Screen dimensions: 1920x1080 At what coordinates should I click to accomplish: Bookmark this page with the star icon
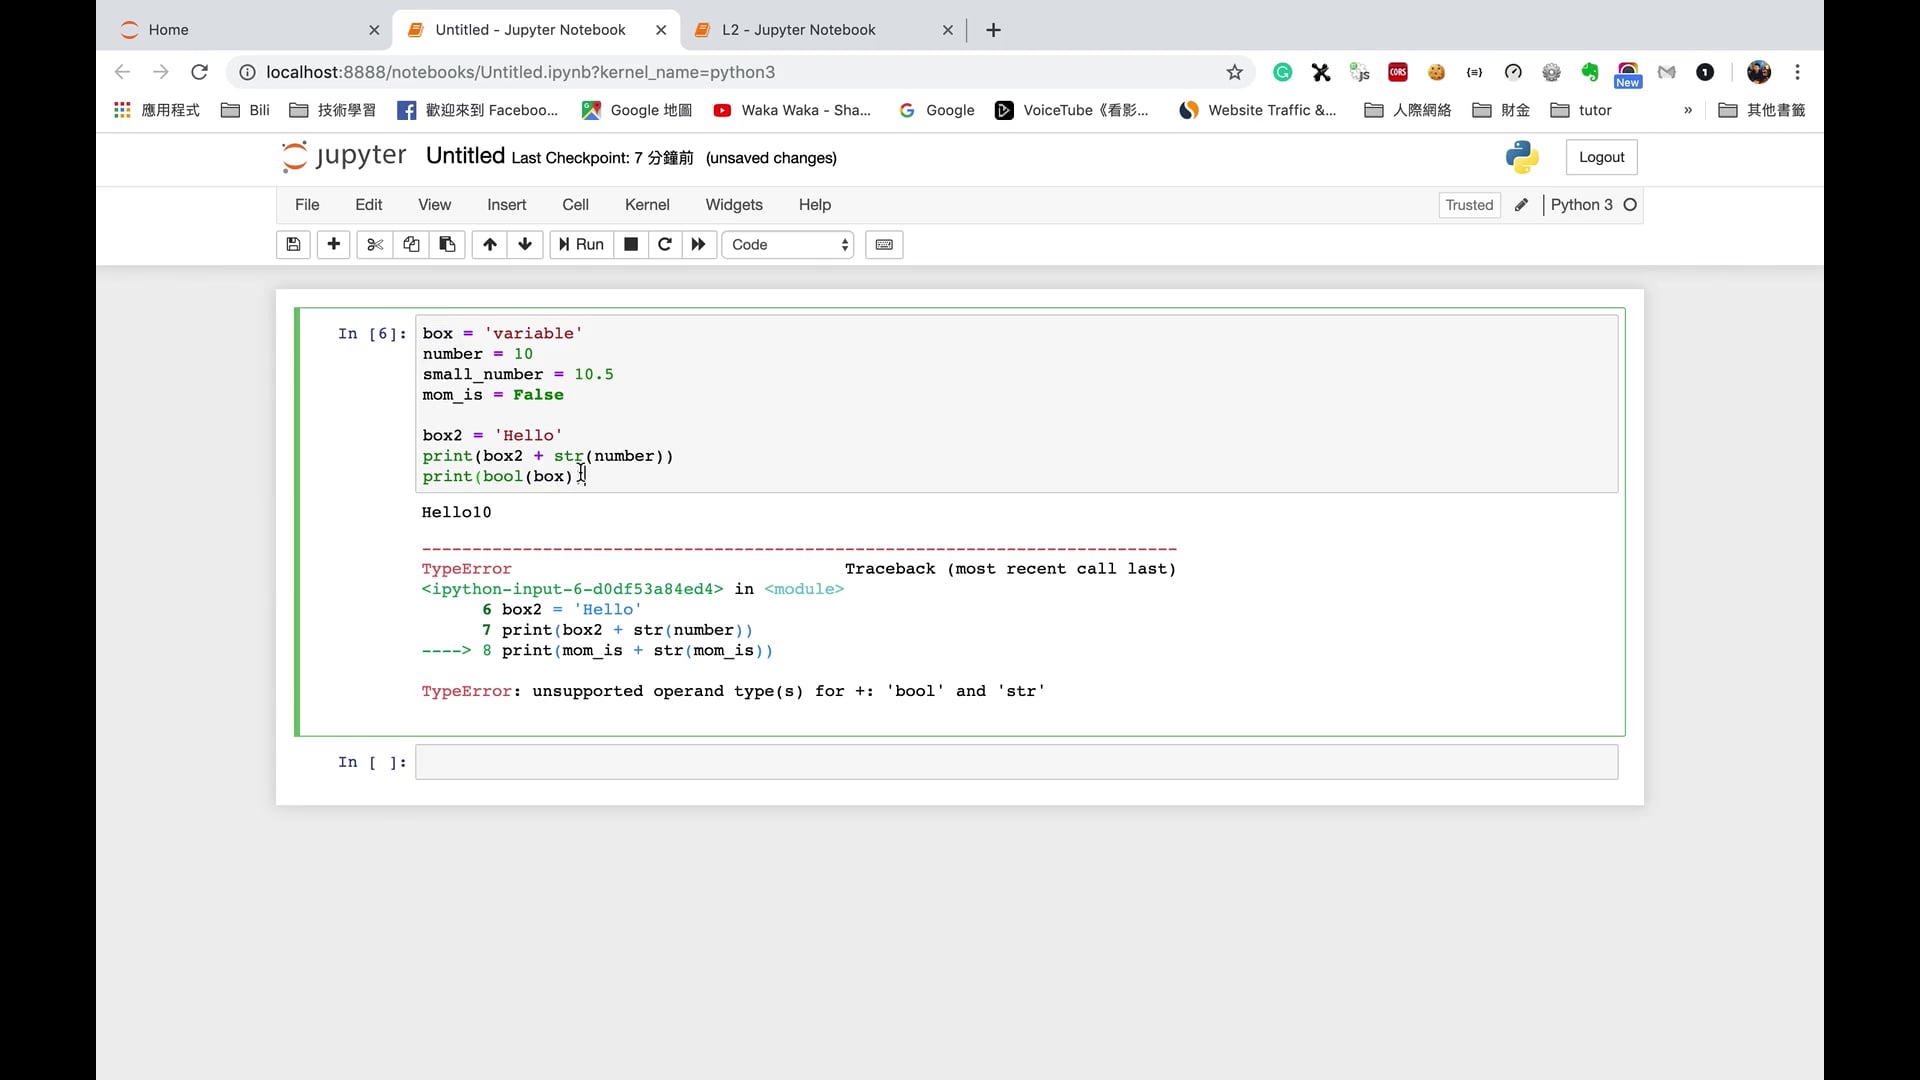[1234, 72]
